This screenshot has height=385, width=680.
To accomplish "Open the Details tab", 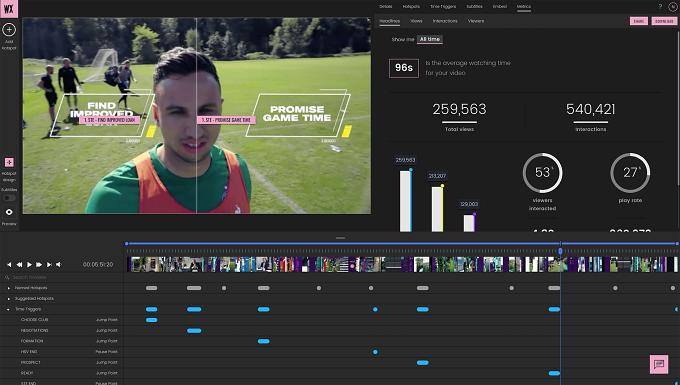I will click(x=386, y=7).
